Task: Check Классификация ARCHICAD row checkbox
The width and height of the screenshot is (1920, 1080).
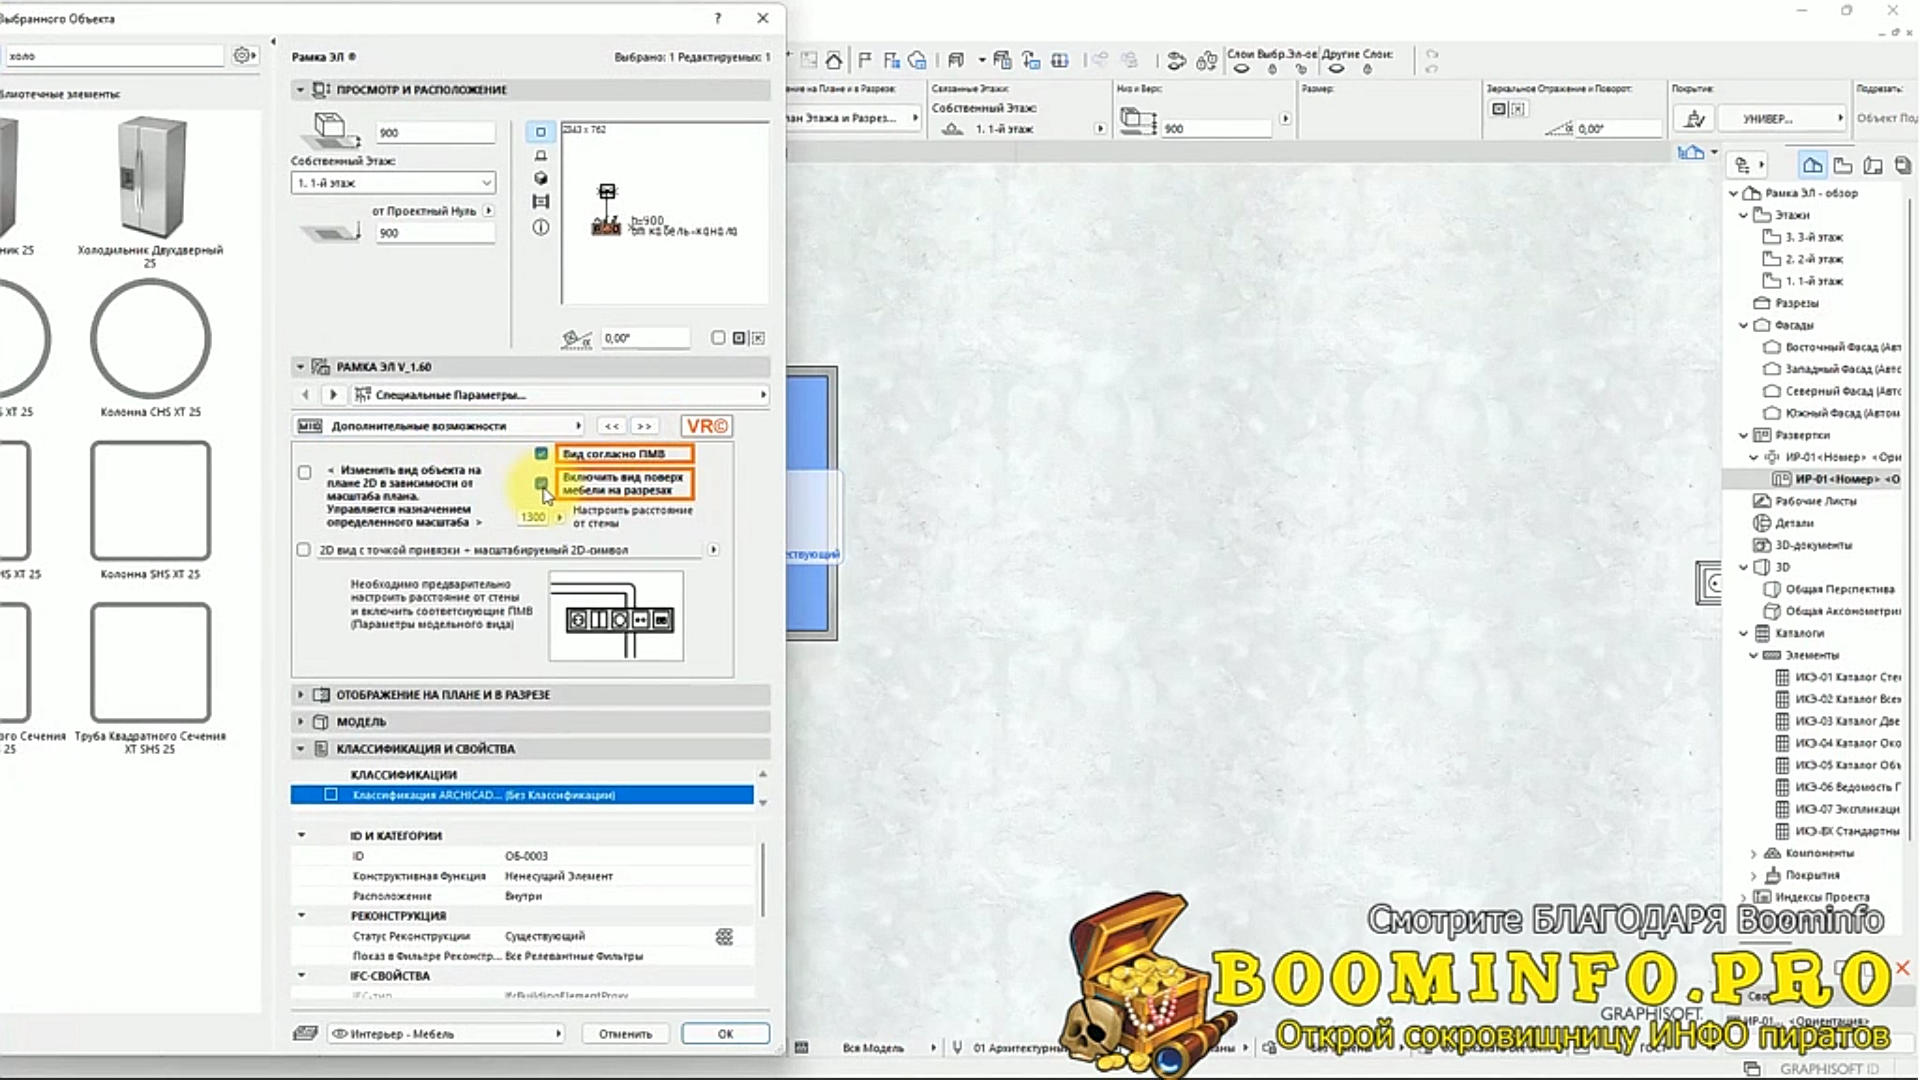Action: click(331, 795)
